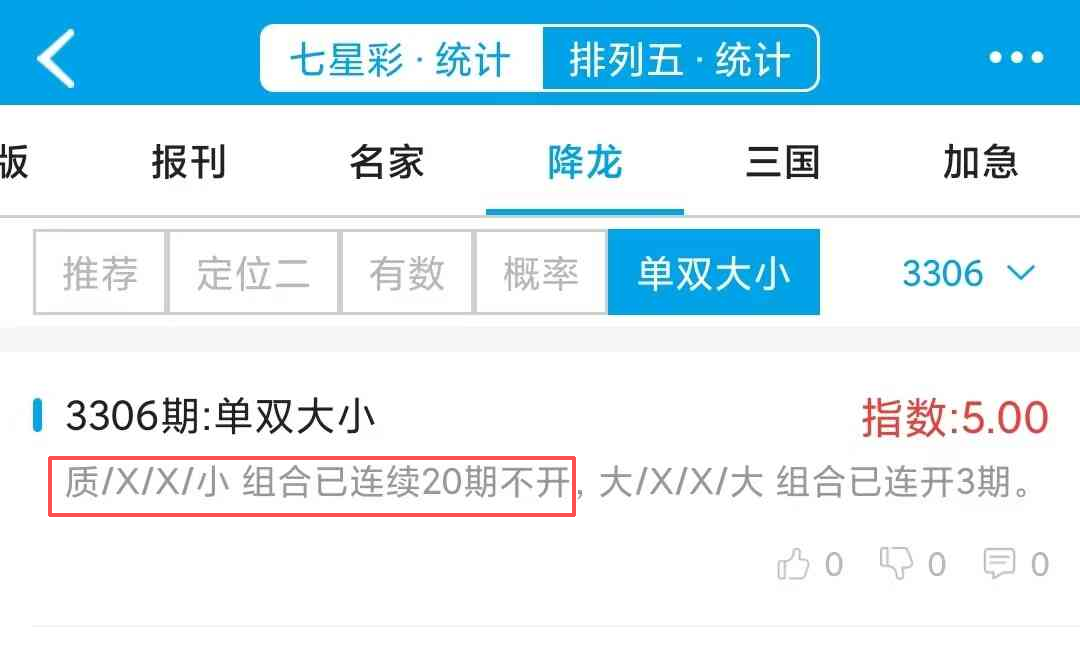This screenshot has height=664, width=1080.
Task: Open the 3306期:单双大小 entry title
Action: (x=220, y=416)
